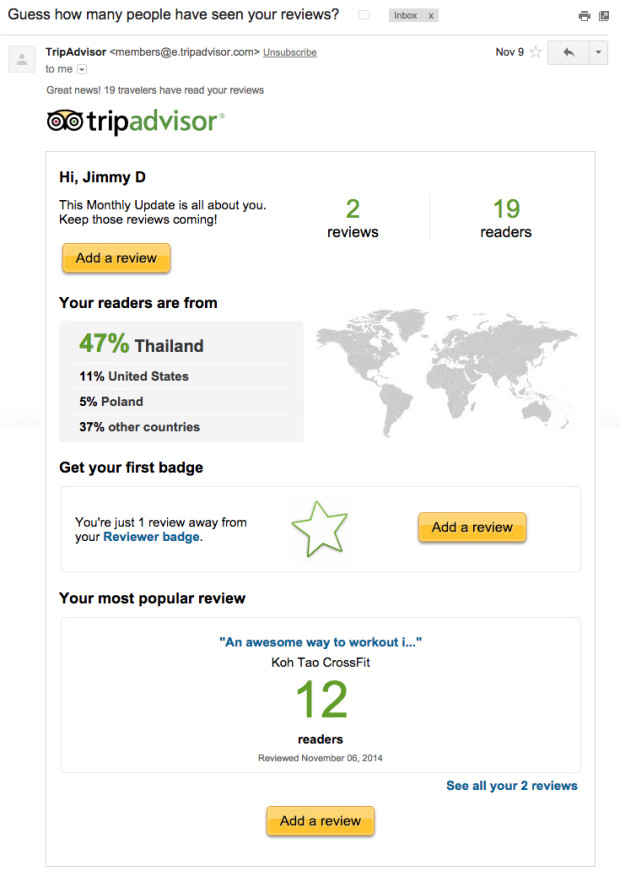Toggle the importance marker beside subject
This screenshot has width=620, height=871.
pos(364,15)
